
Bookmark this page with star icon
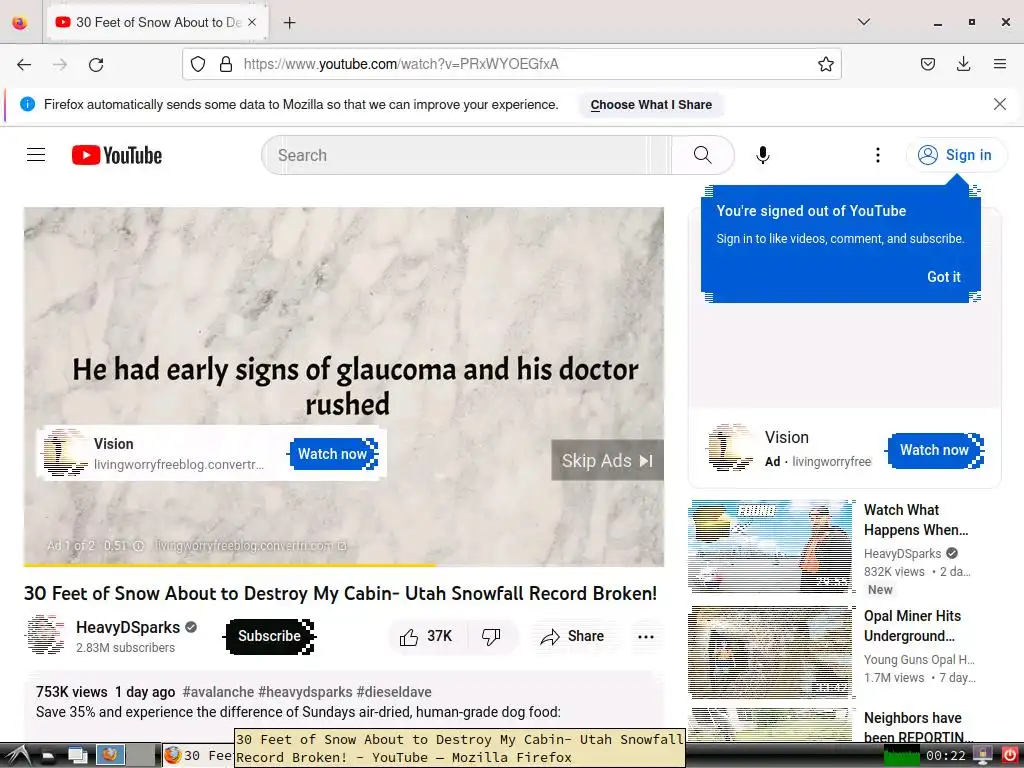pos(825,64)
